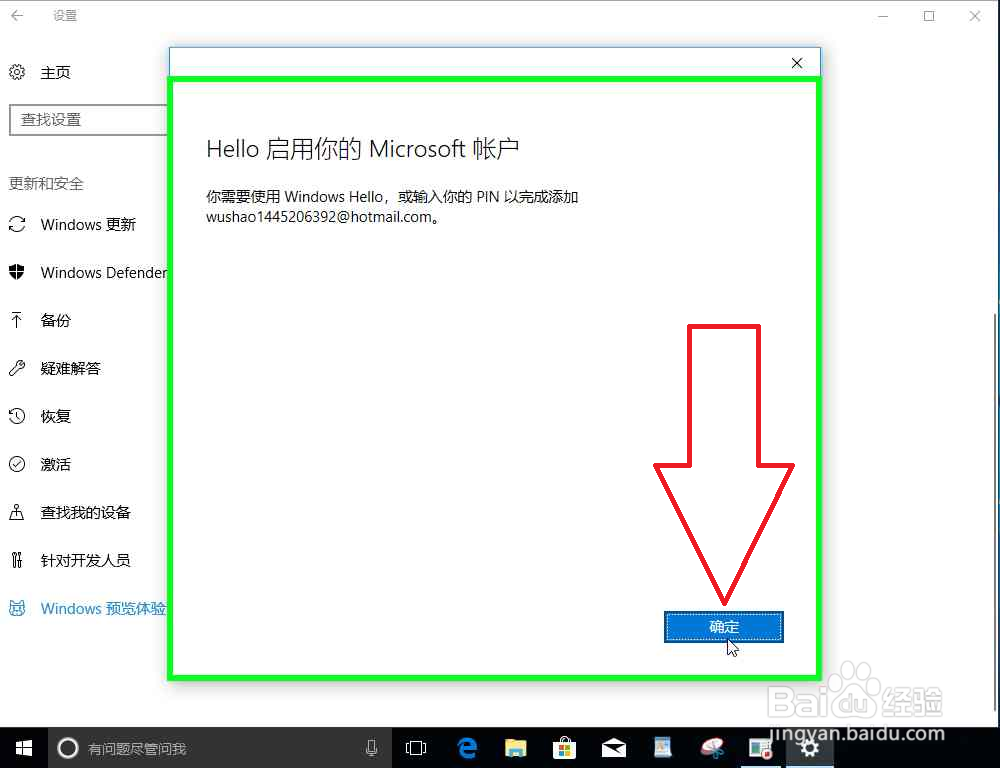Open 查找我的设备 page

click(84, 512)
